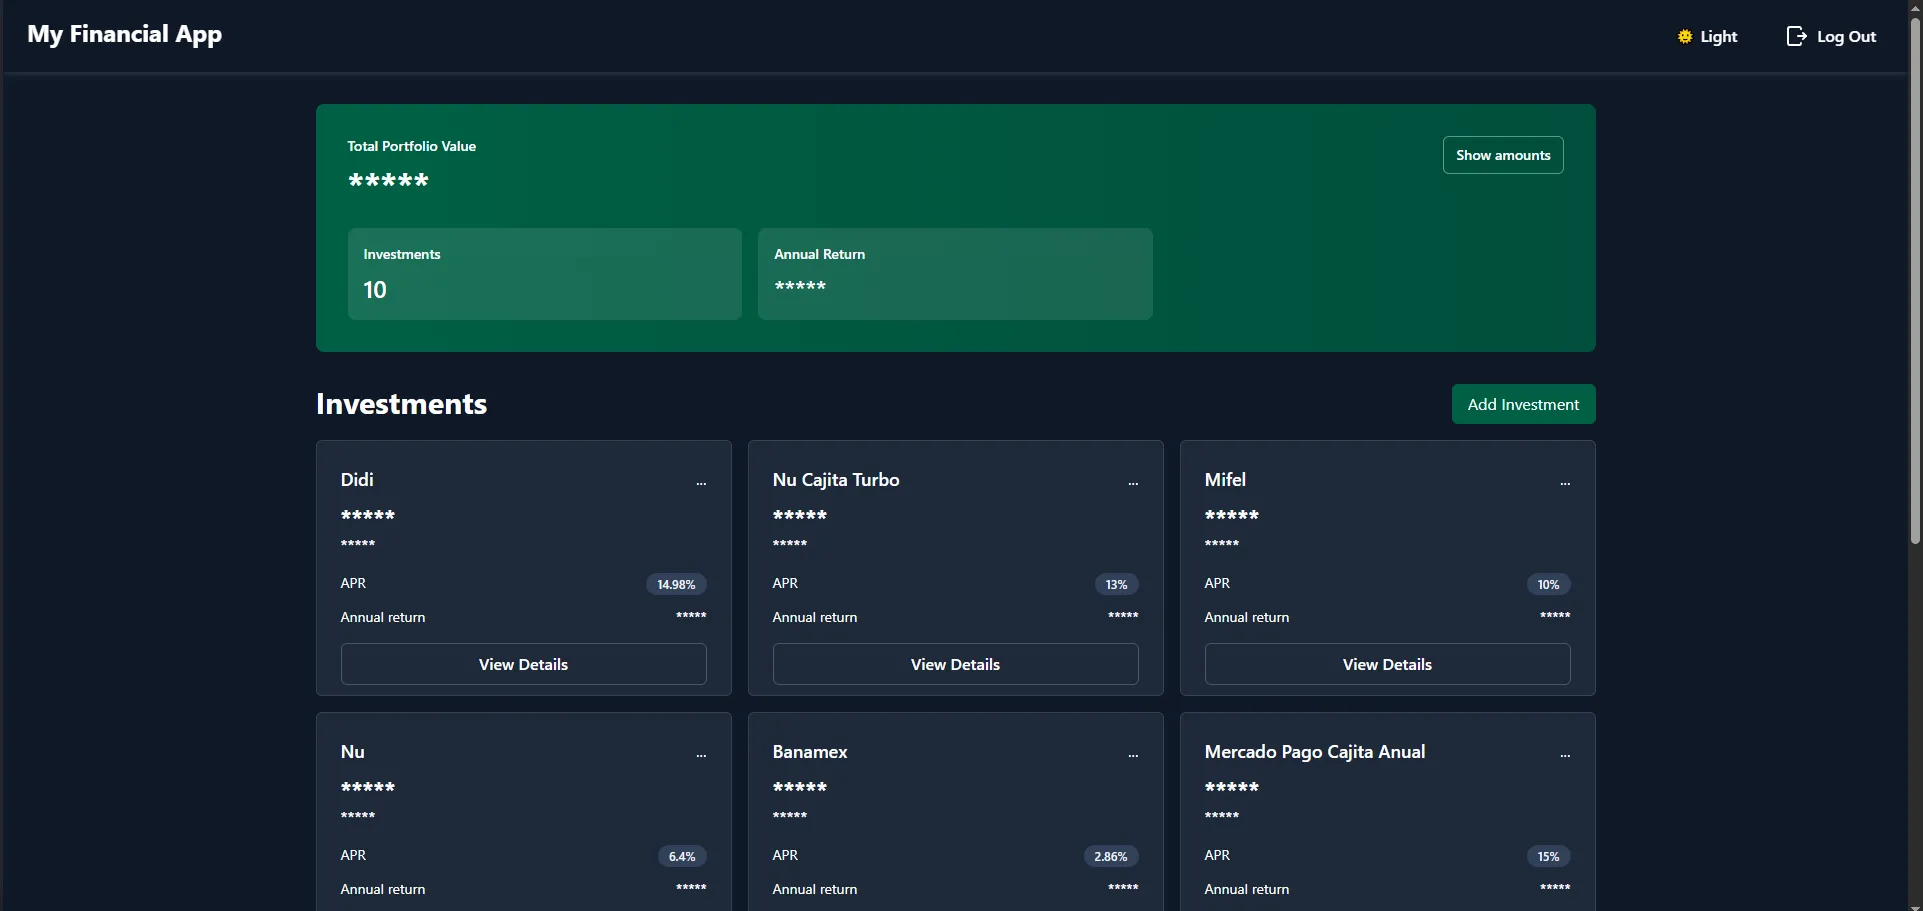Viewport: 1923px width, 911px height.
Task: Click the Add Investment button
Action: (1523, 404)
